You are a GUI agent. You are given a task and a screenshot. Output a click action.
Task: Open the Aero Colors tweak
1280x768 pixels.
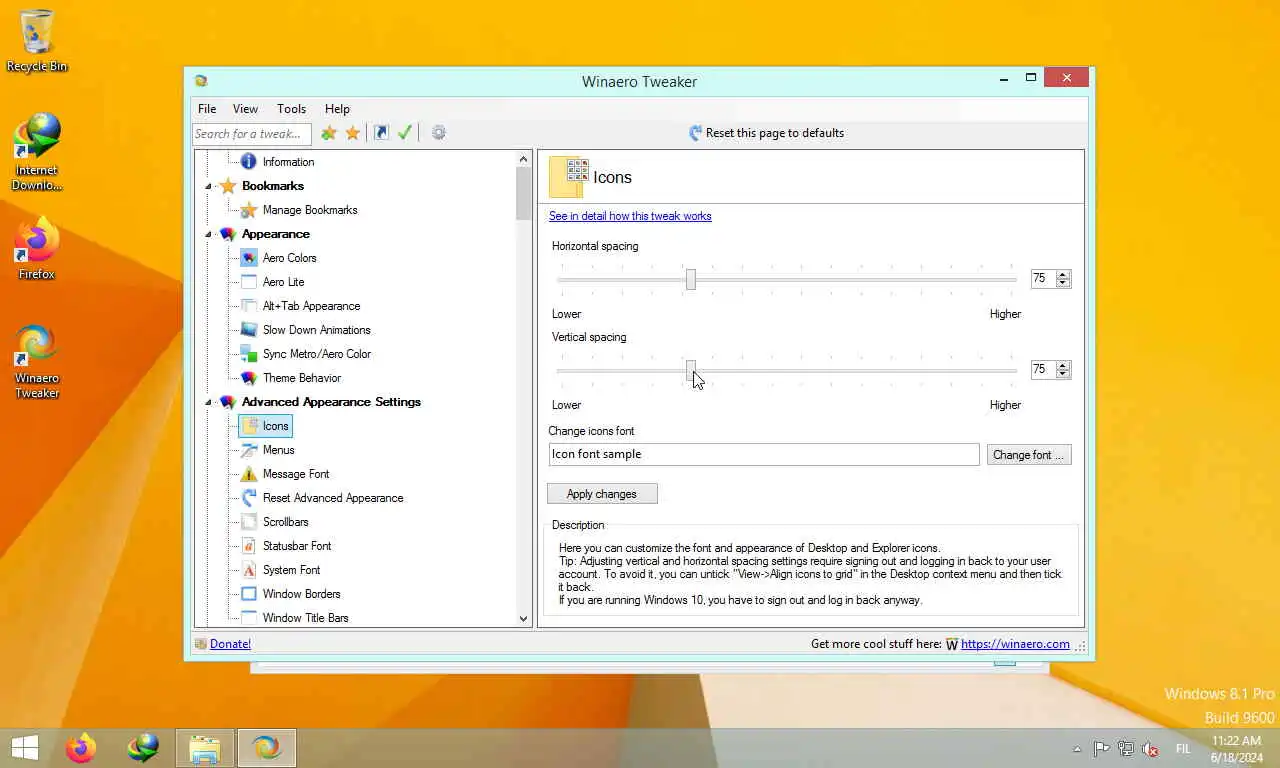tap(289, 258)
